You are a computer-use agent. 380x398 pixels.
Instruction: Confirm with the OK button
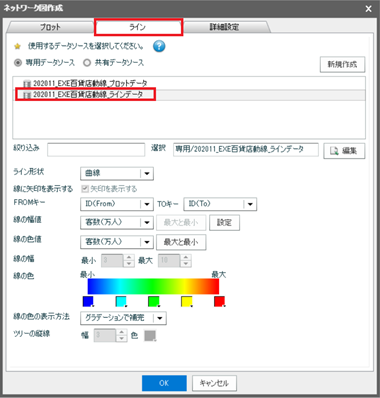coord(164,383)
